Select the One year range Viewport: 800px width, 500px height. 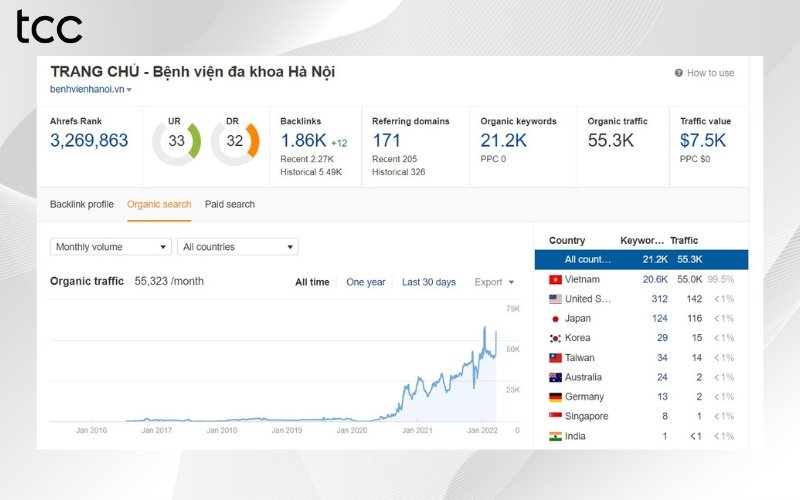point(365,282)
